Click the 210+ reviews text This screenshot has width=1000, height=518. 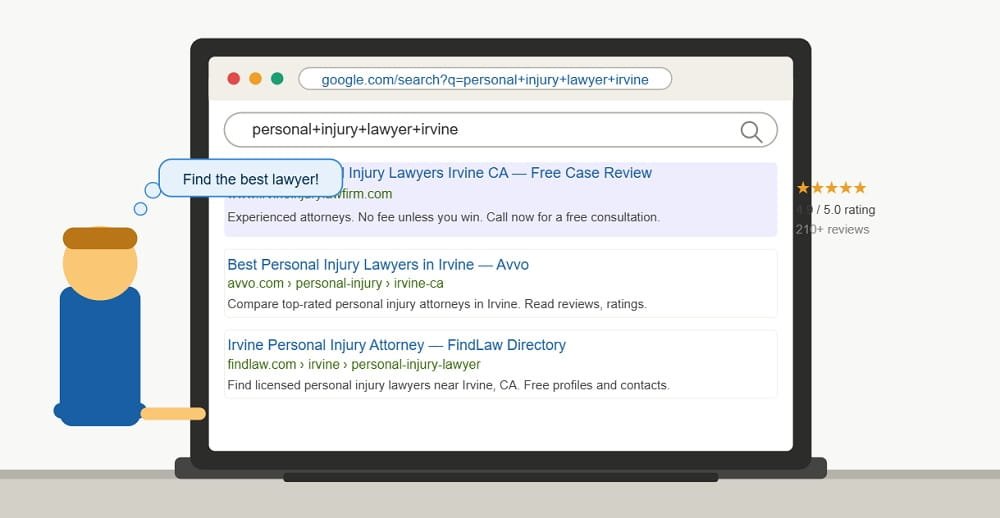pyautogui.click(x=832, y=230)
